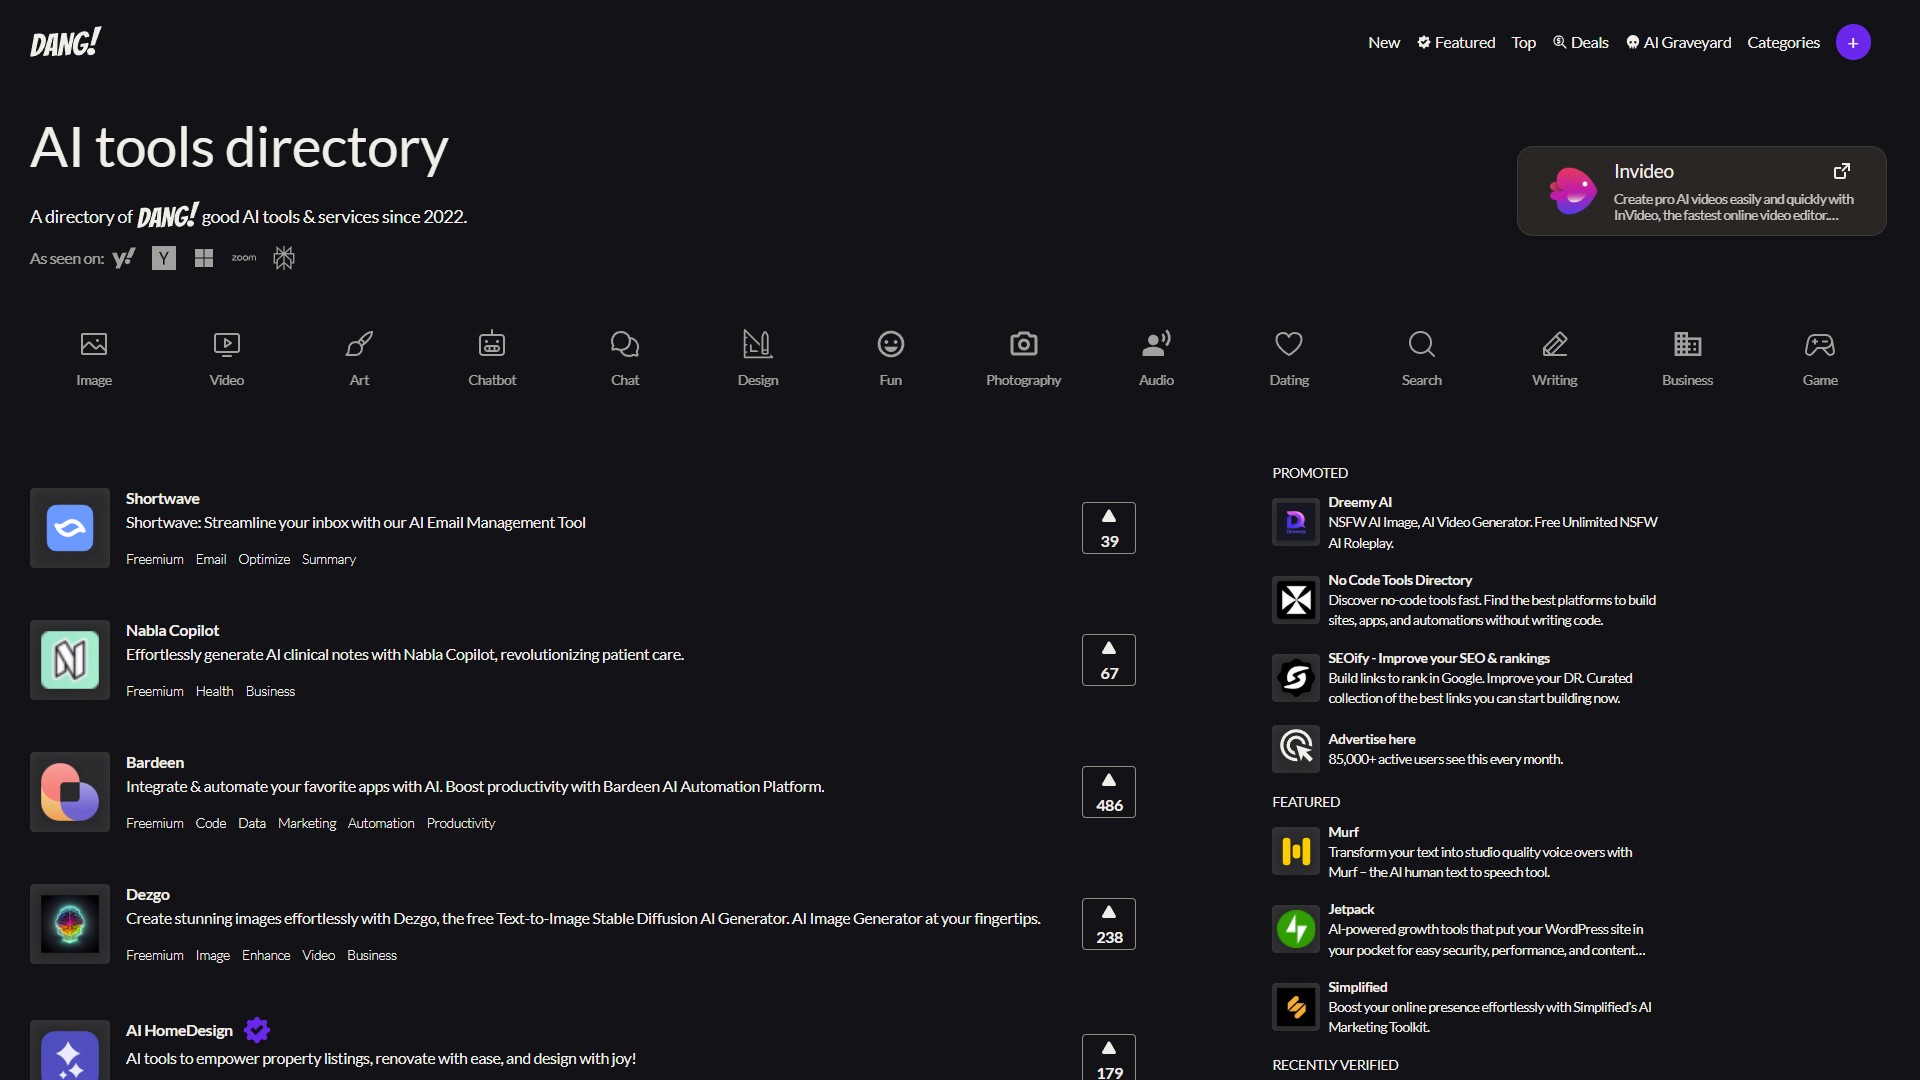Click the Shortwave app icon
The width and height of the screenshot is (1920, 1080).
point(70,528)
